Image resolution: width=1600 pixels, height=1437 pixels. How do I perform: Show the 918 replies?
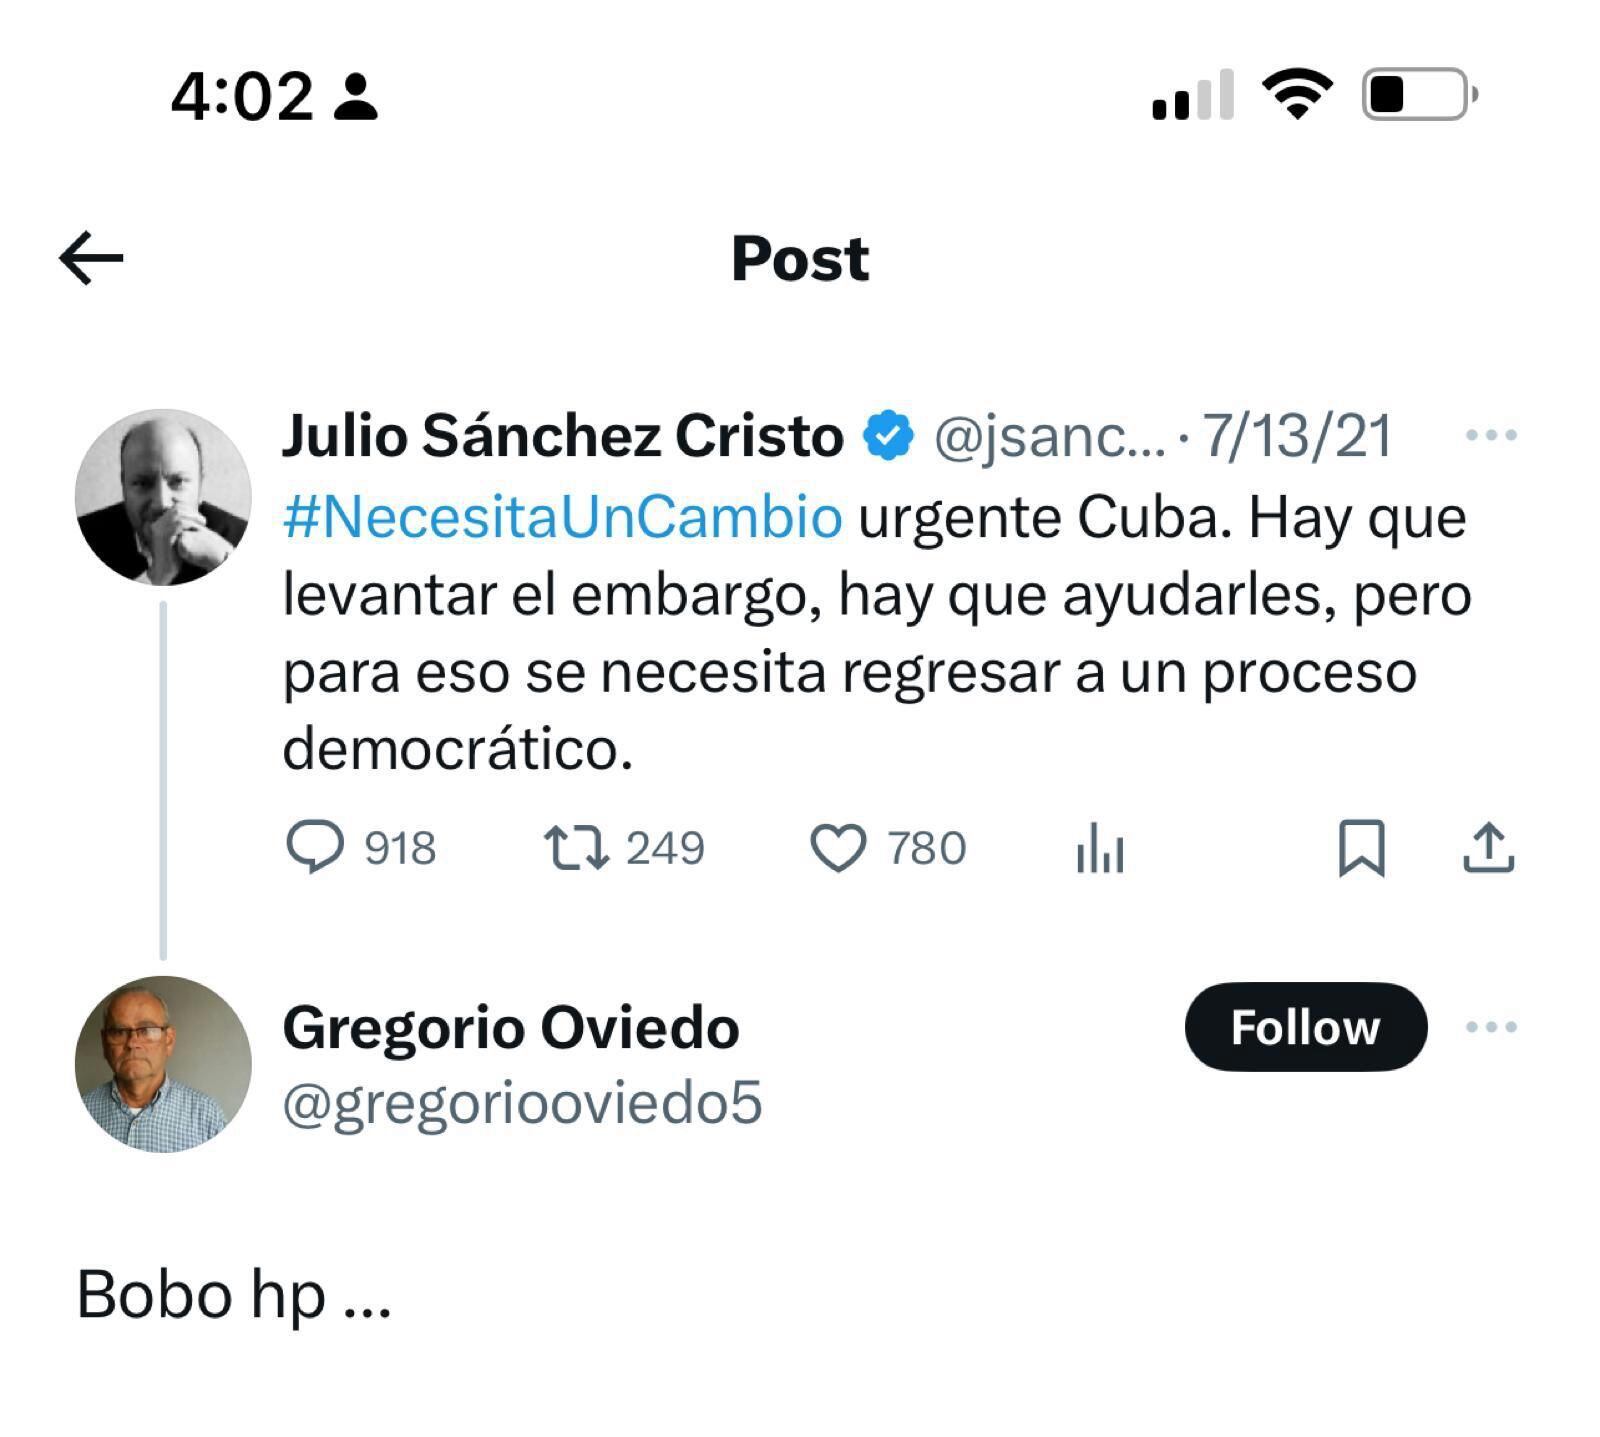click(398, 849)
